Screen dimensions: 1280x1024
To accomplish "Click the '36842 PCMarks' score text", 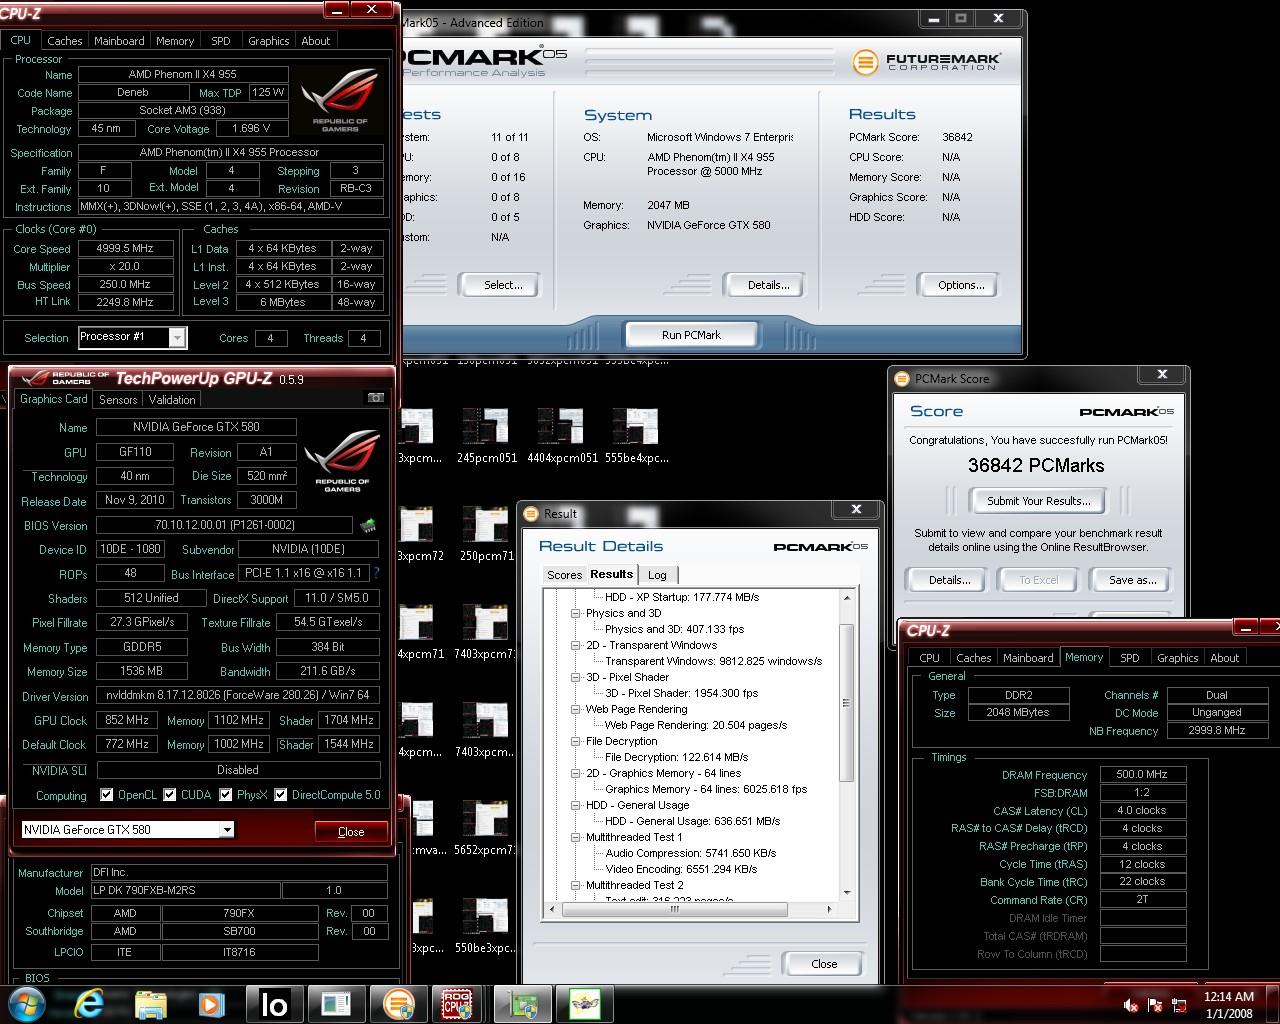I will tap(1036, 465).
